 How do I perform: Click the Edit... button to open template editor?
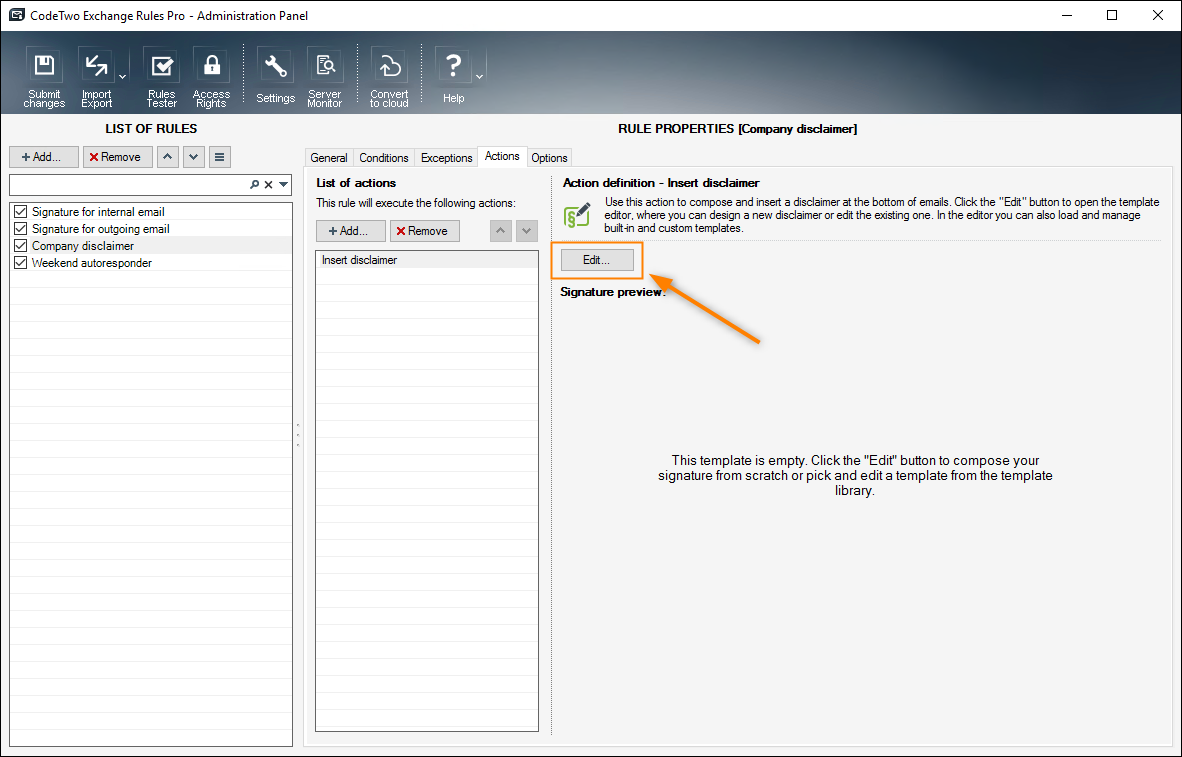tap(597, 260)
